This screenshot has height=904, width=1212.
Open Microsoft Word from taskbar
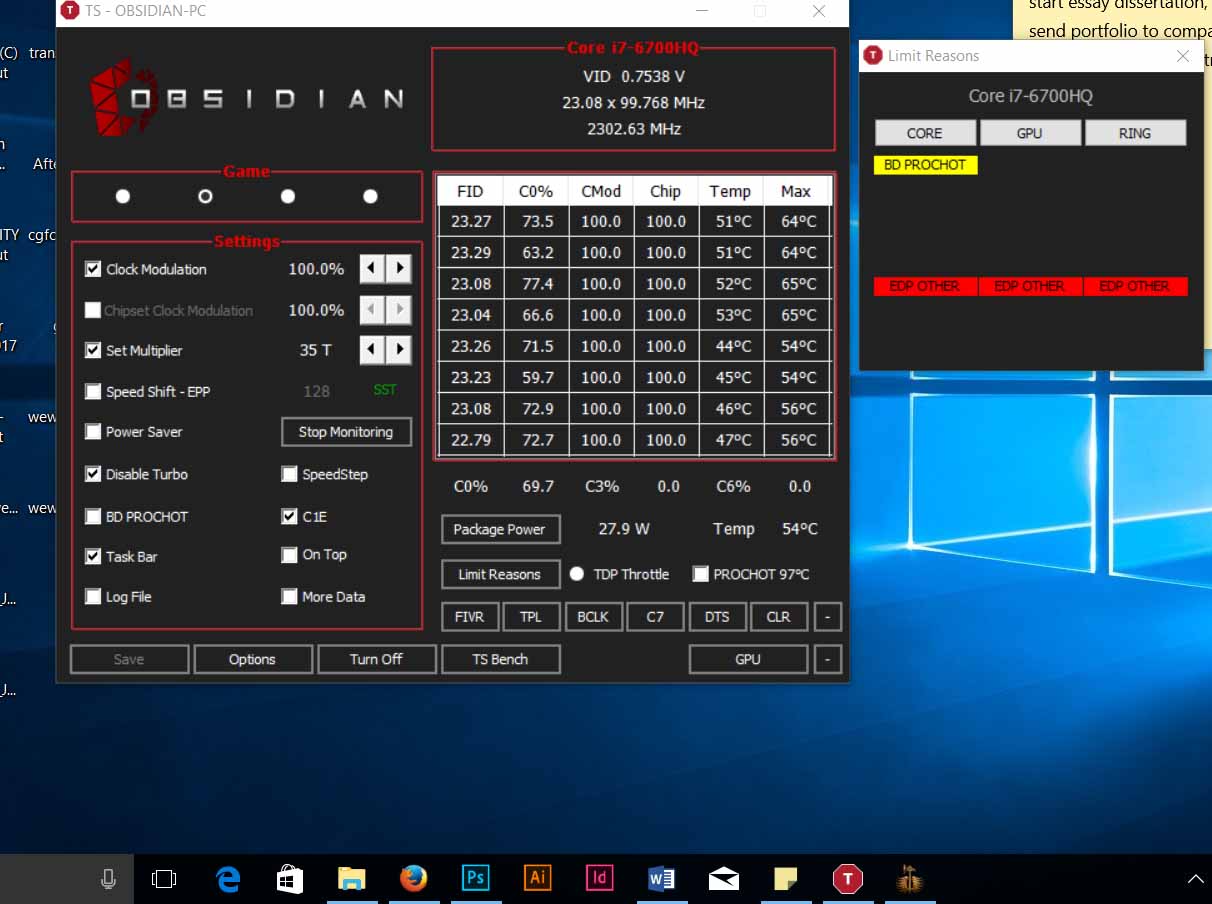coord(661,878)
